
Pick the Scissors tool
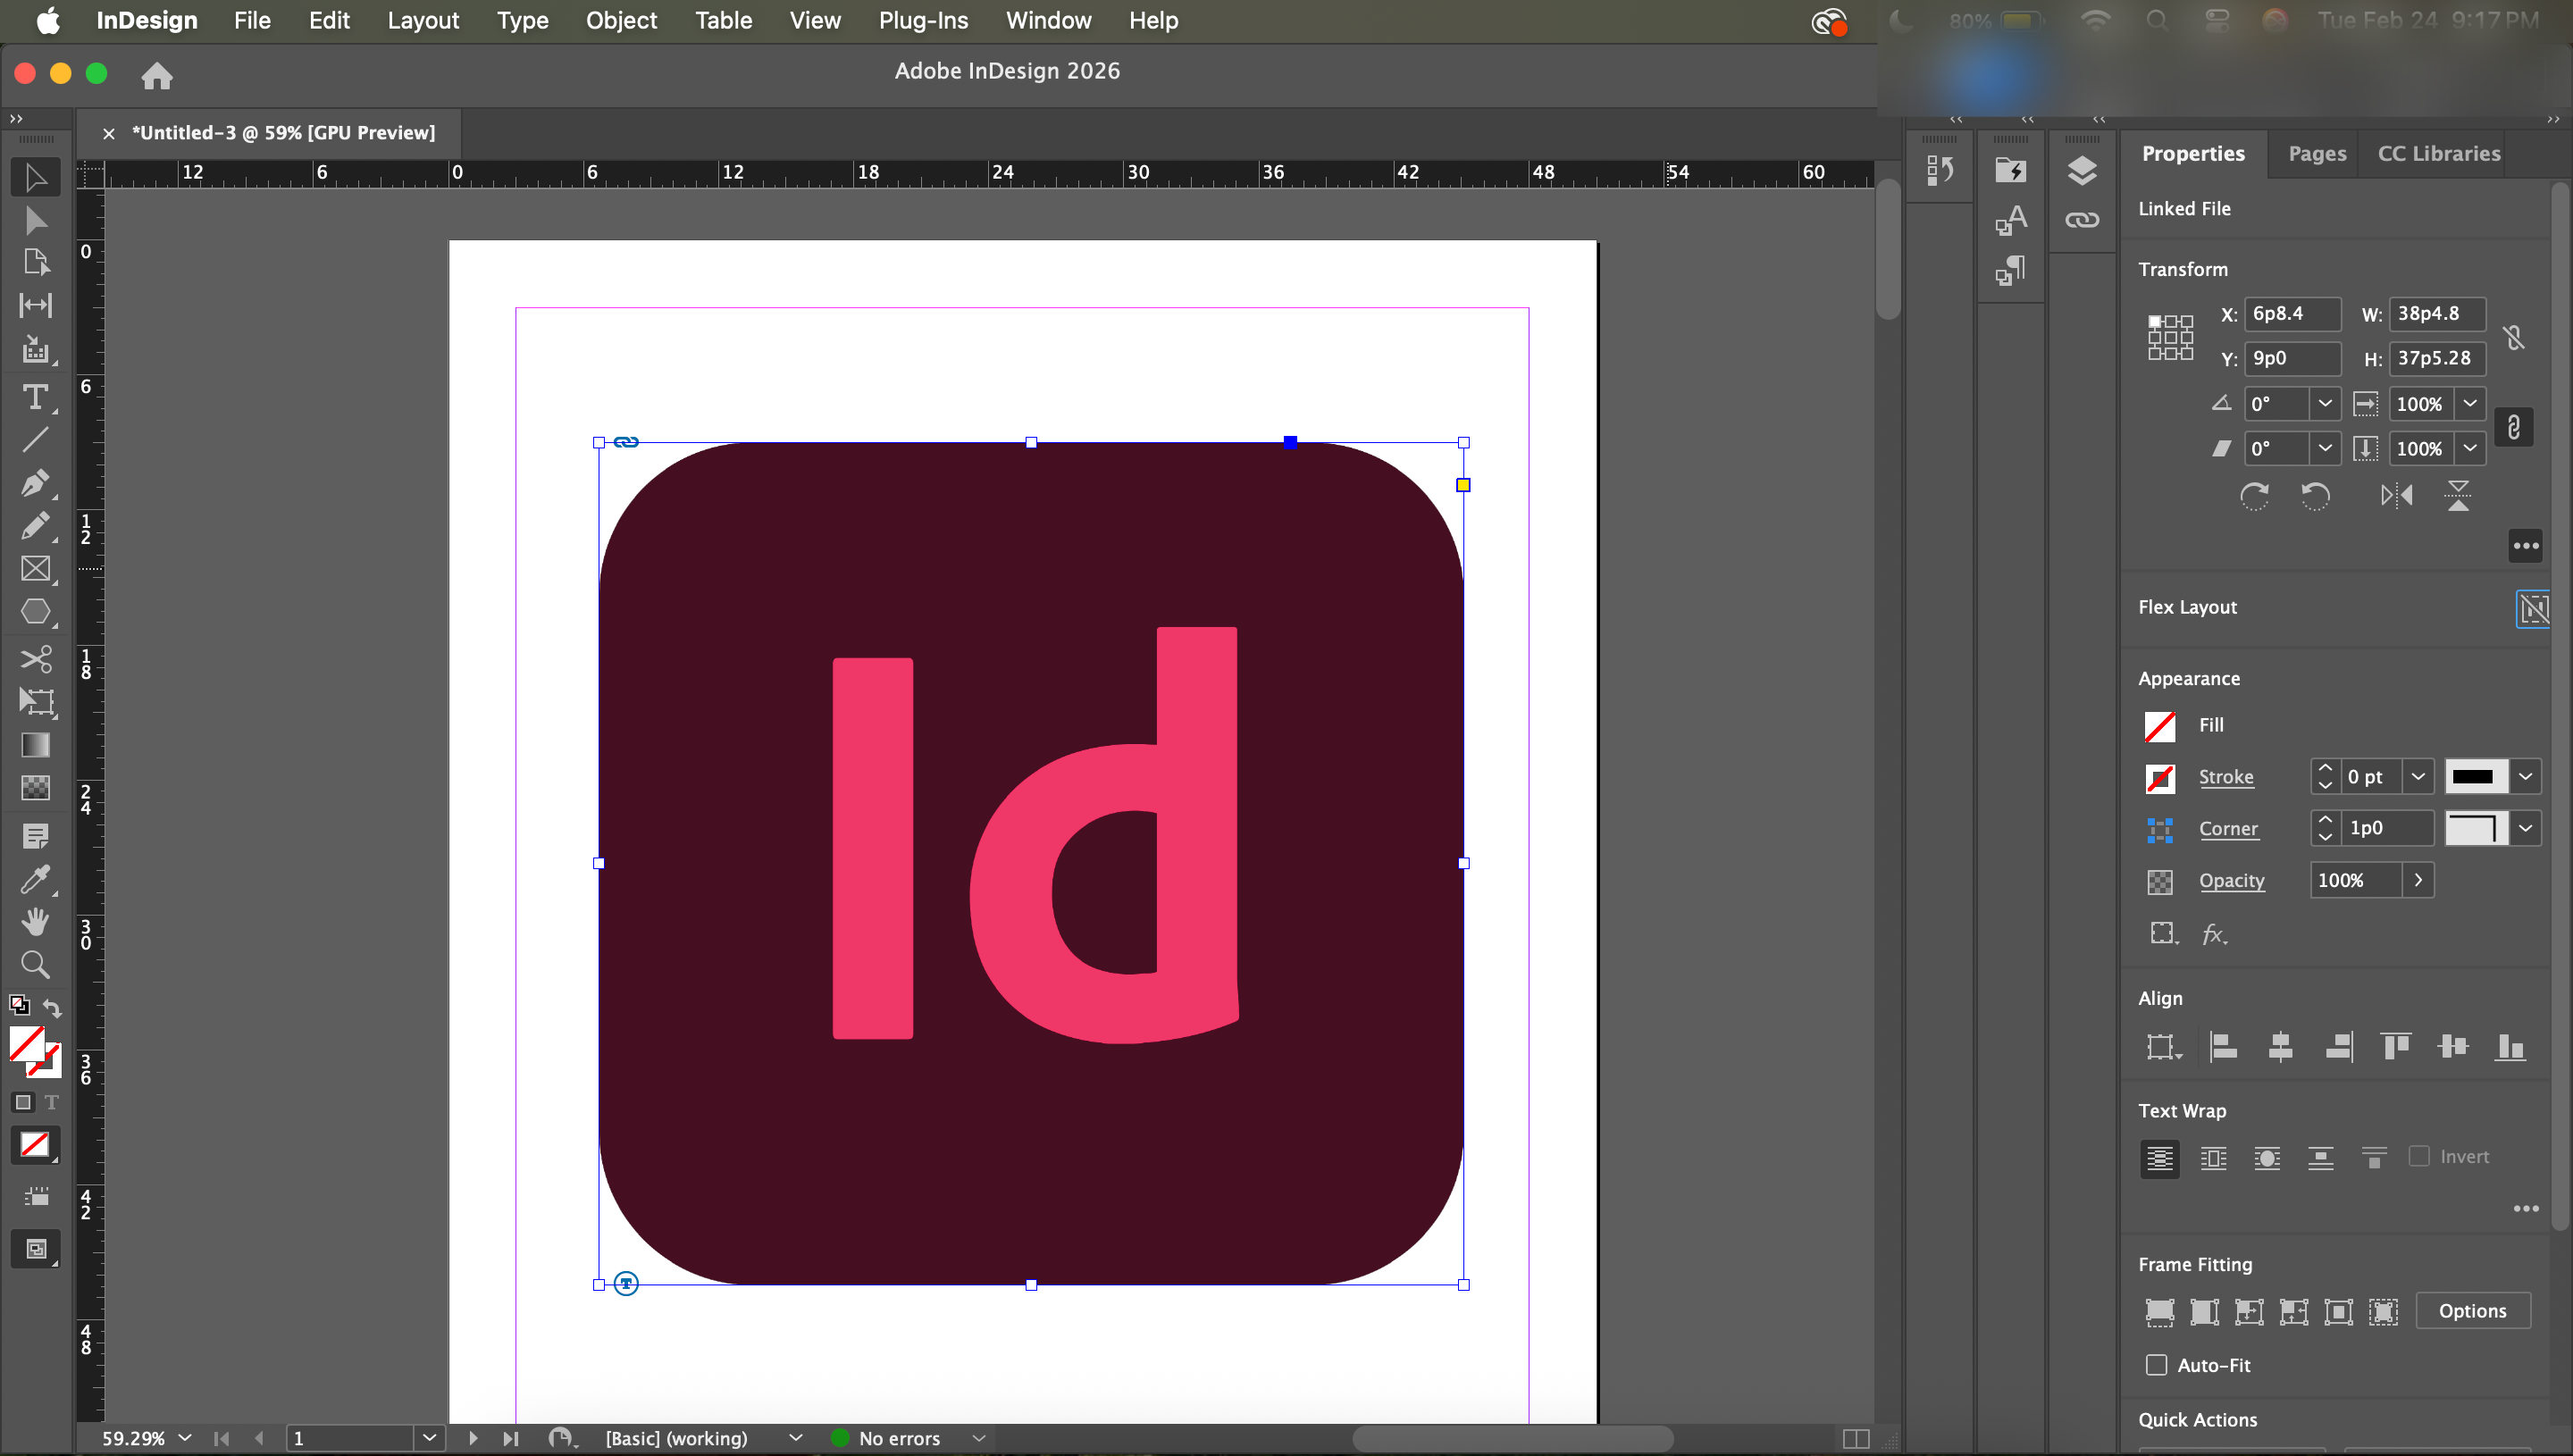(x=35, y=659)
